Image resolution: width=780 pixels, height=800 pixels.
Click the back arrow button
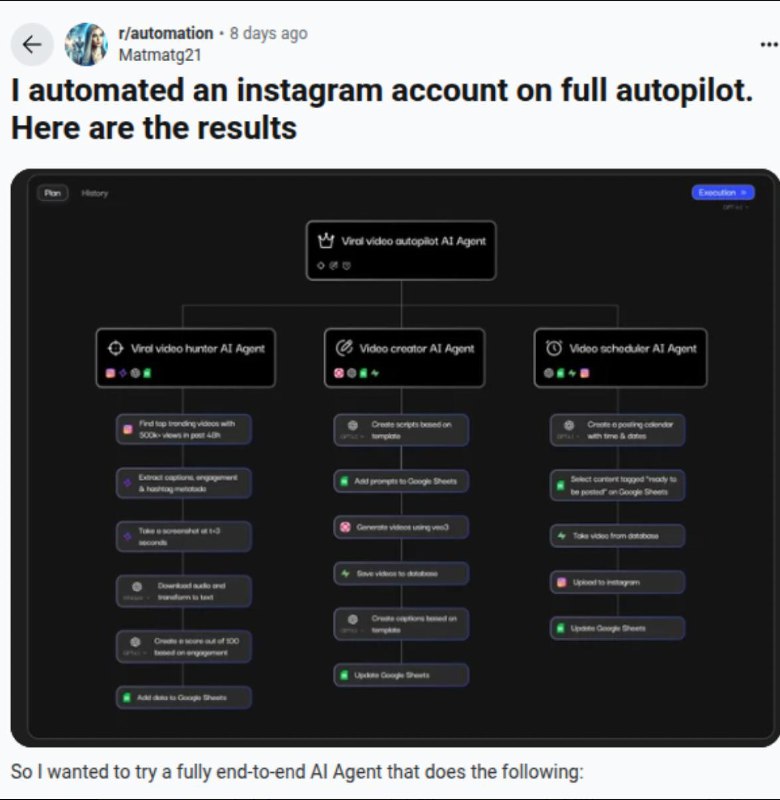pyautogui.click(x=32, y=44)
